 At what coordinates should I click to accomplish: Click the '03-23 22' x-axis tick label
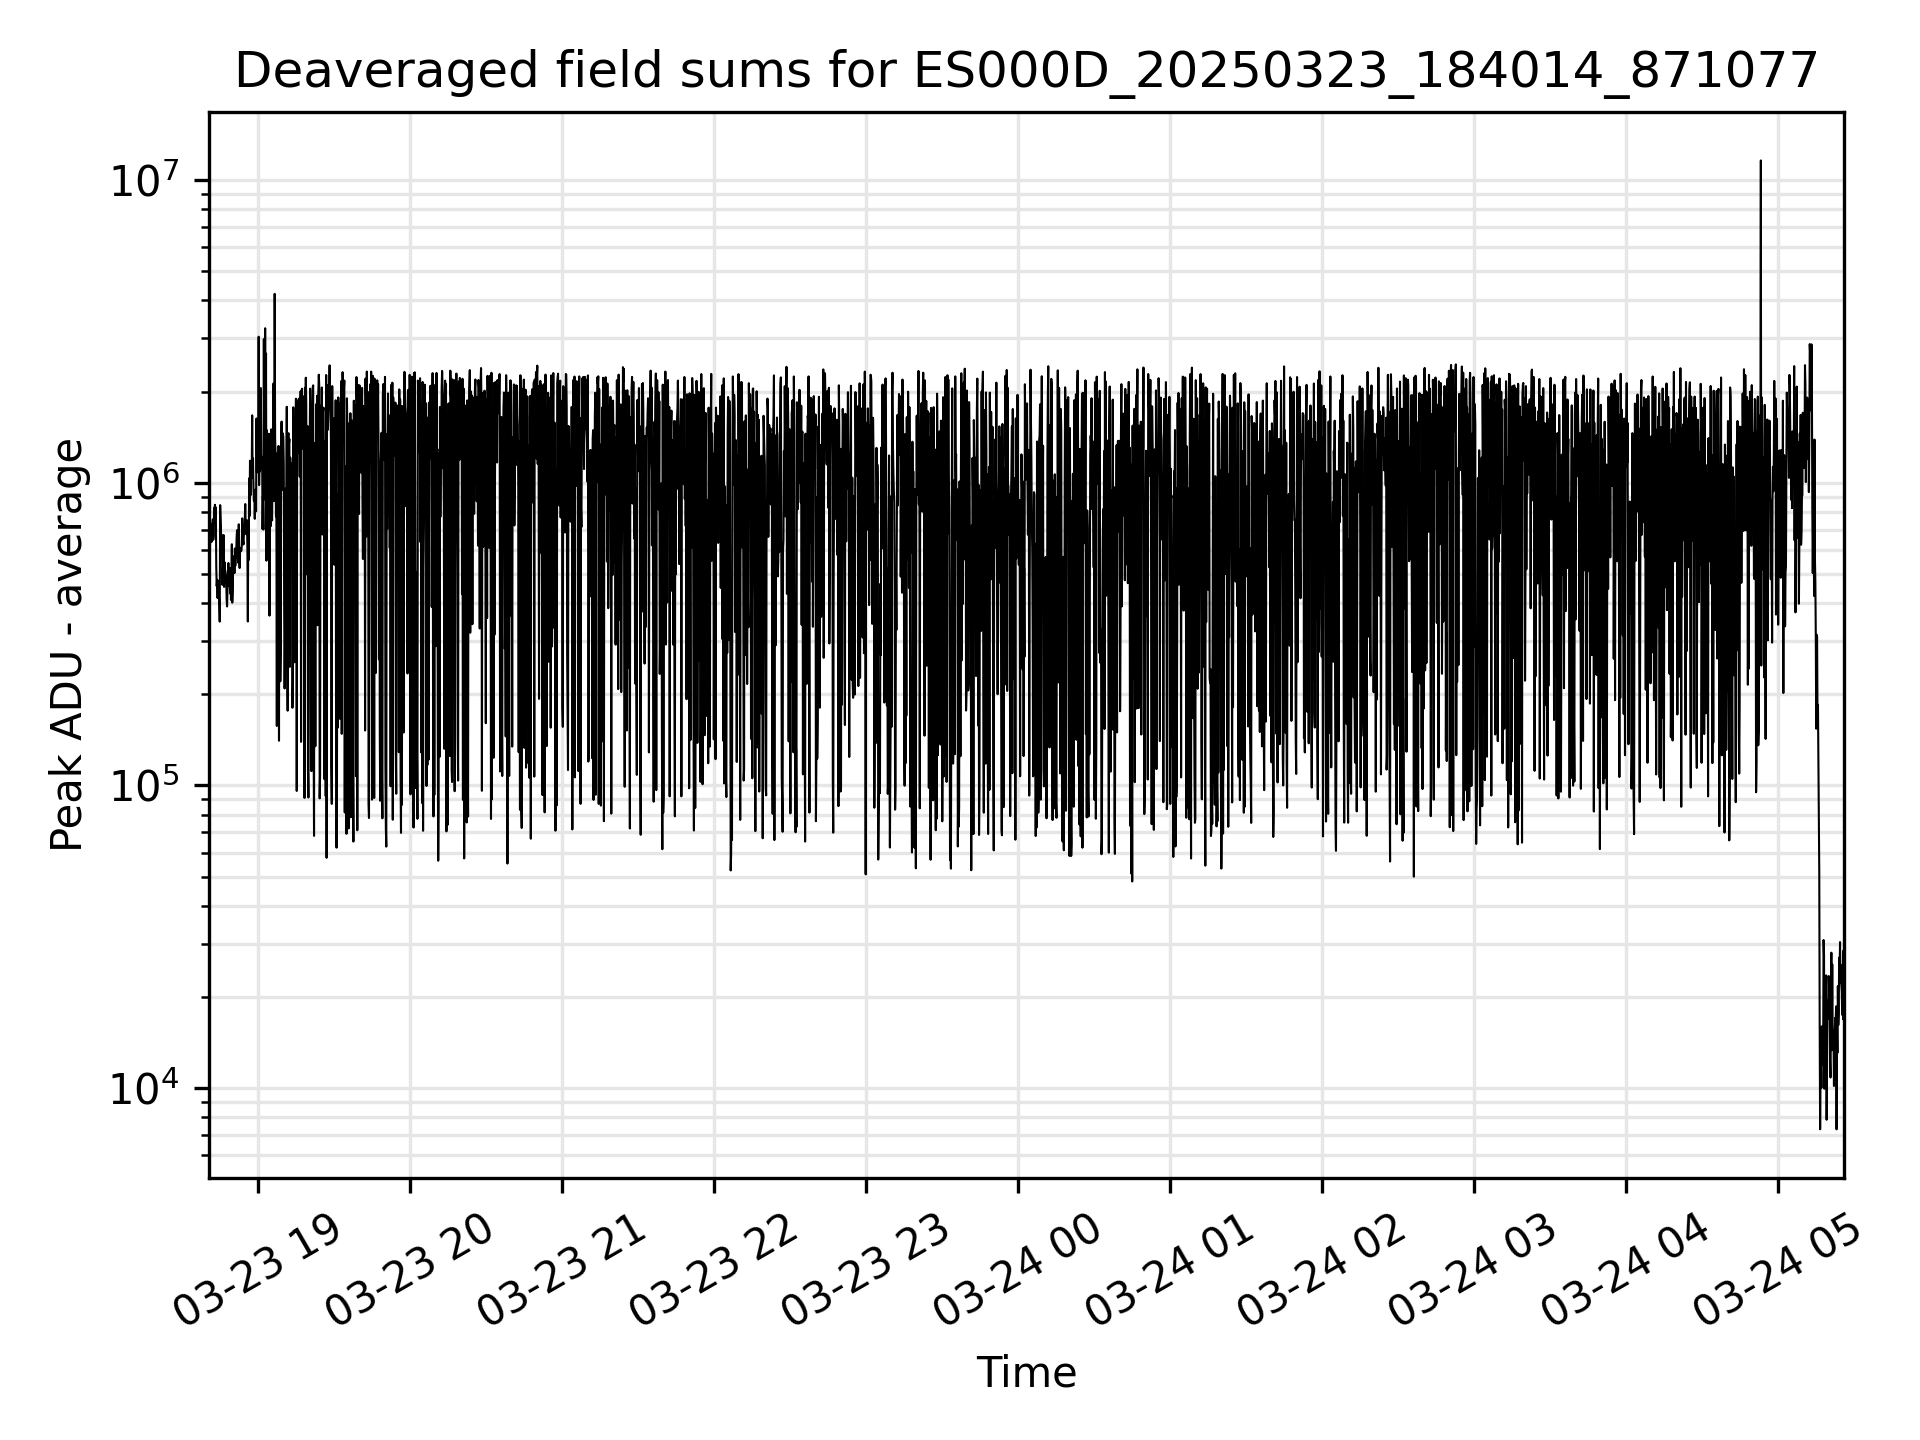point(714,1271)
